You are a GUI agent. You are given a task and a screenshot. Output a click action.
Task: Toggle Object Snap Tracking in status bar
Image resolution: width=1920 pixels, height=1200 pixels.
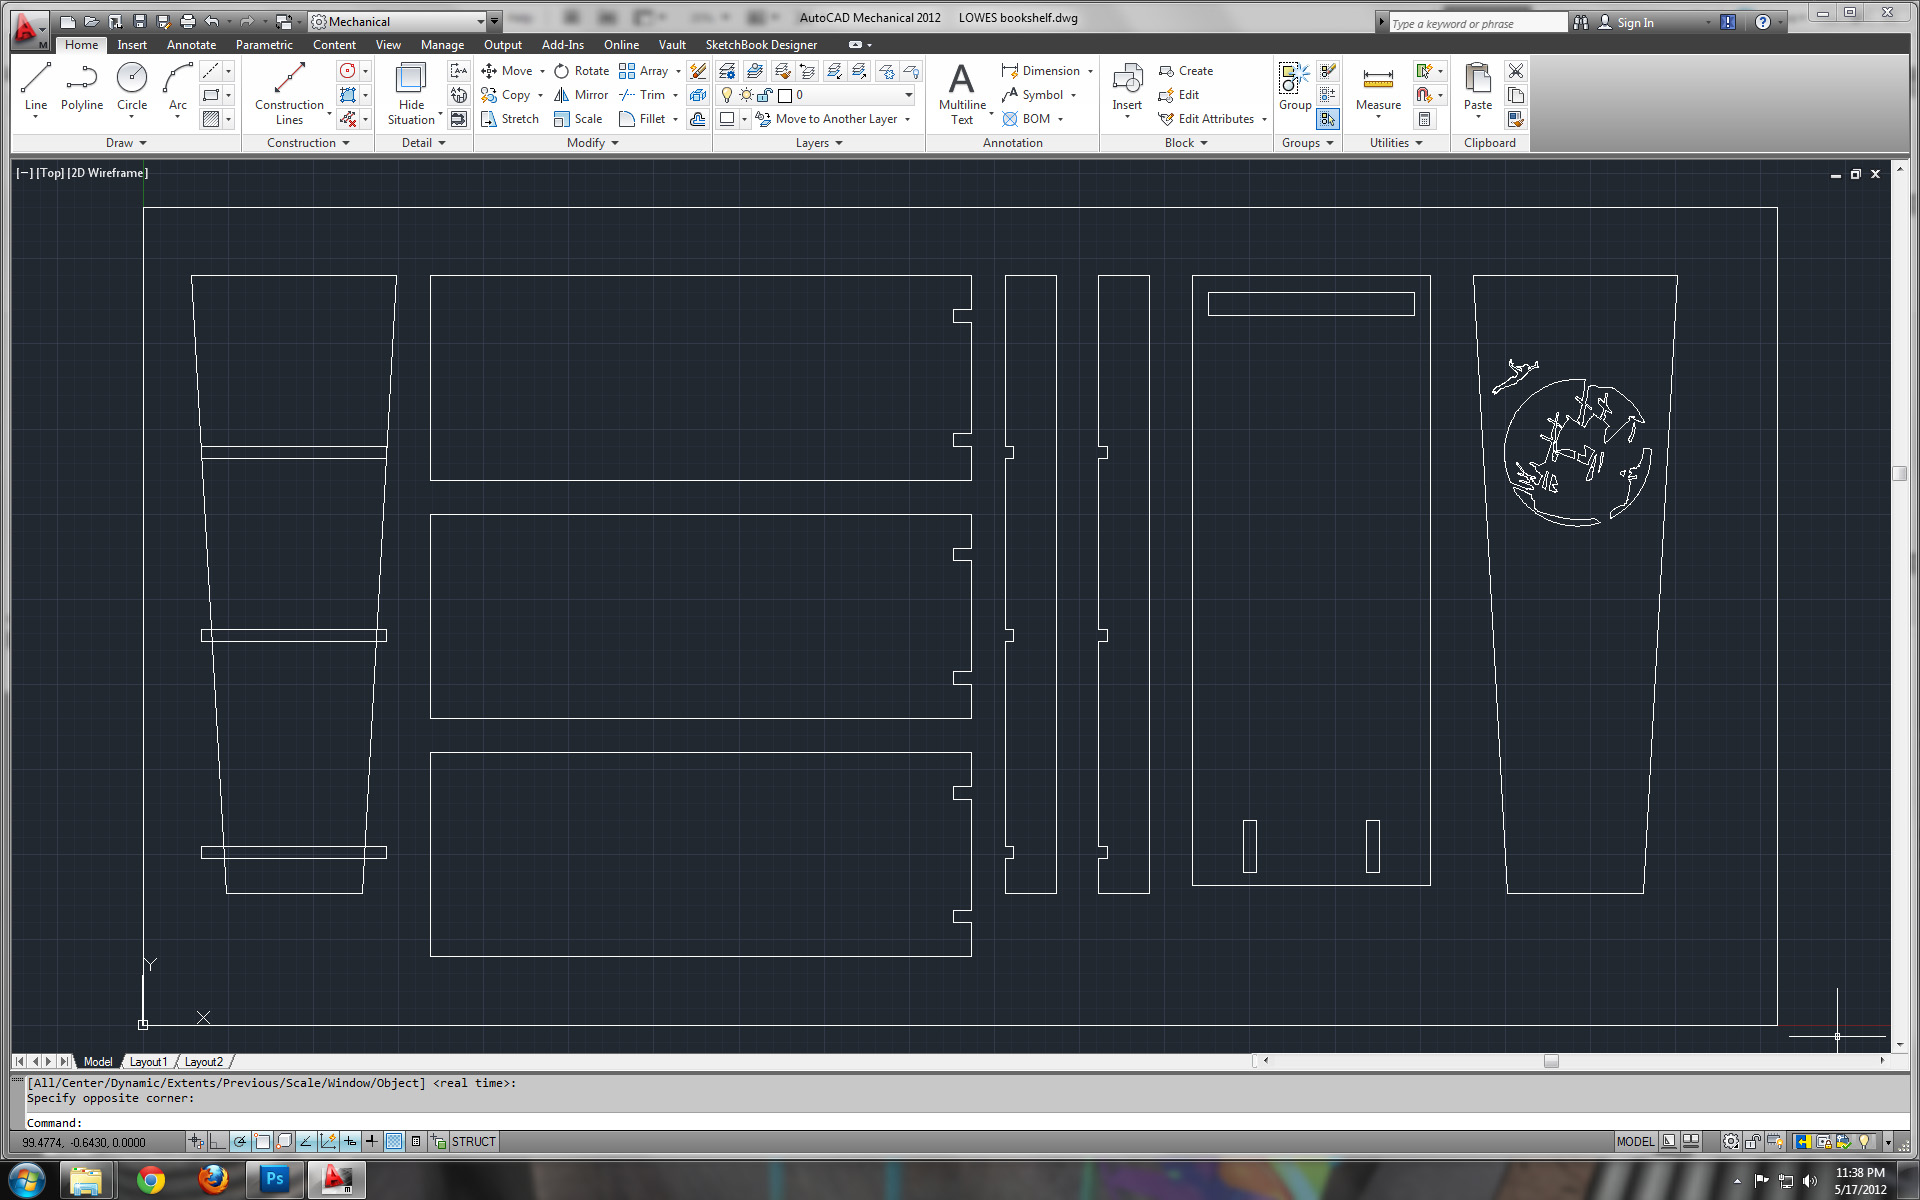click(306, 1141)
